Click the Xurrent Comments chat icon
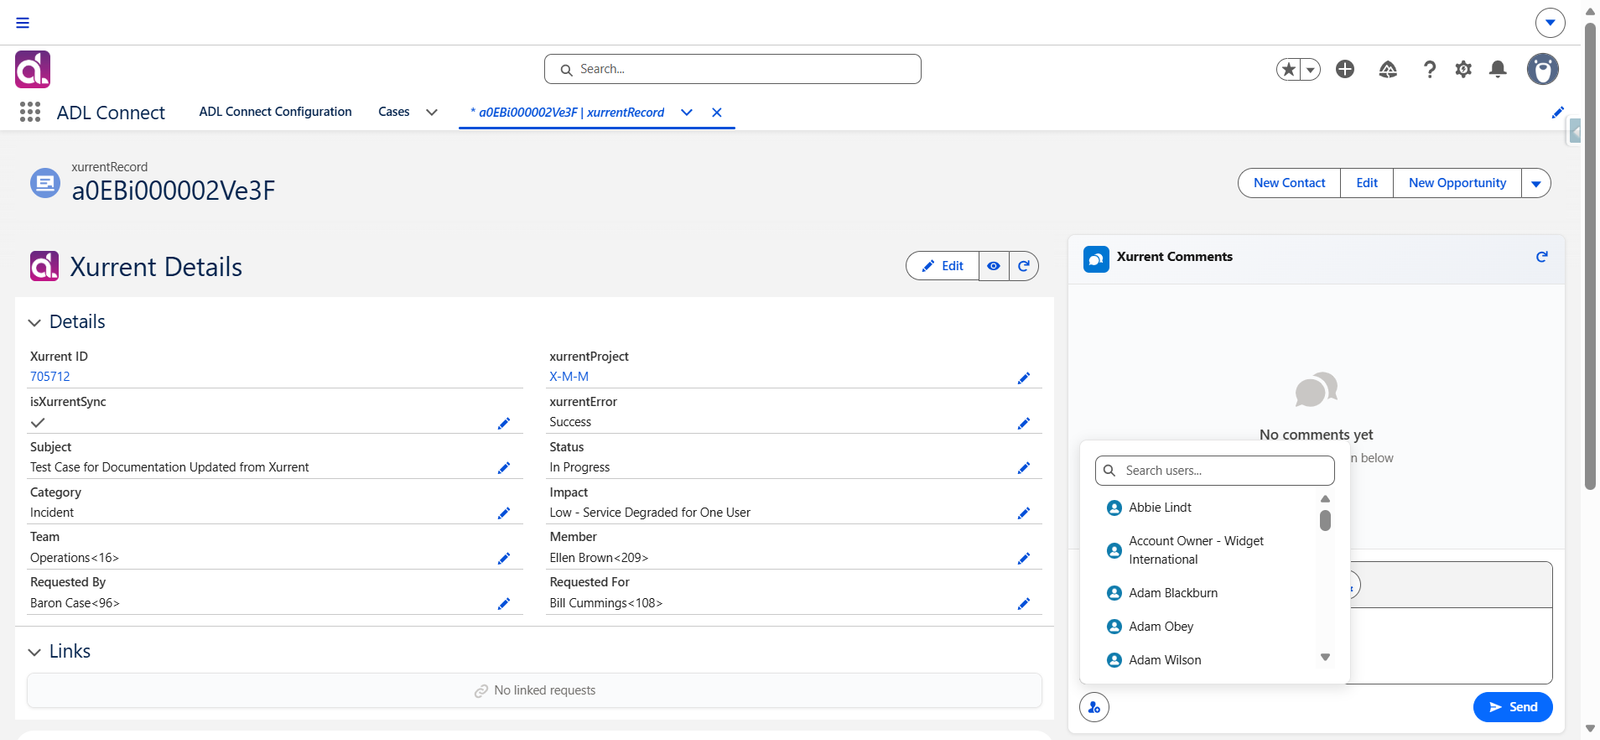This screenshot has height=740, width=1600. (x=1096, y=259)
